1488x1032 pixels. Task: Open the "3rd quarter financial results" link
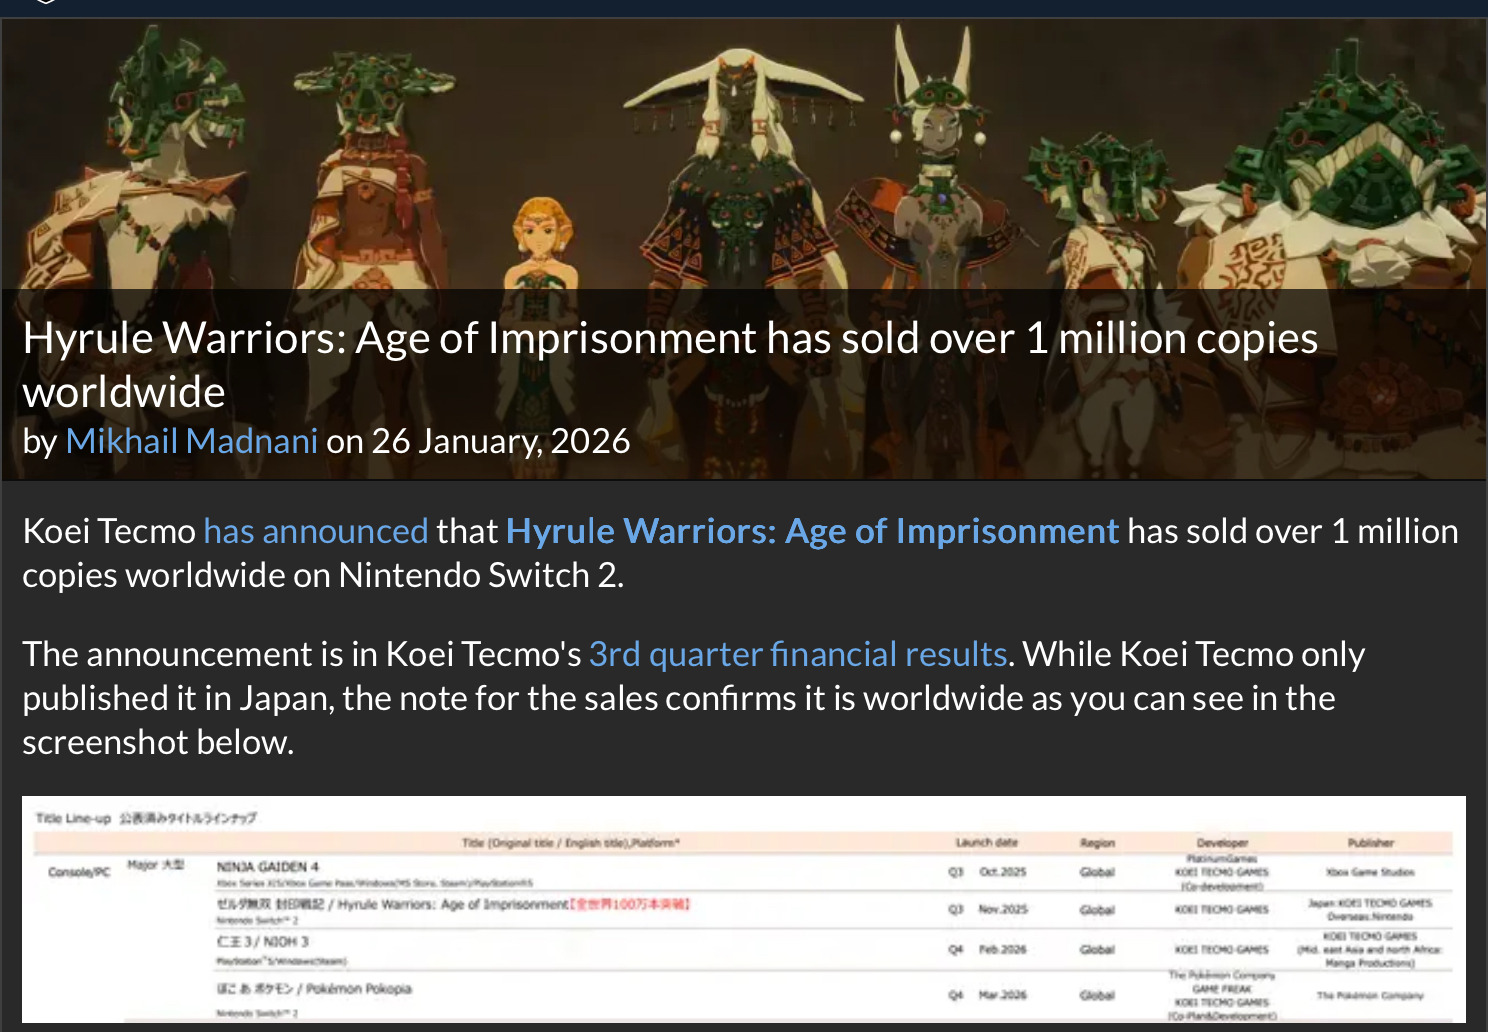(798, 654)
